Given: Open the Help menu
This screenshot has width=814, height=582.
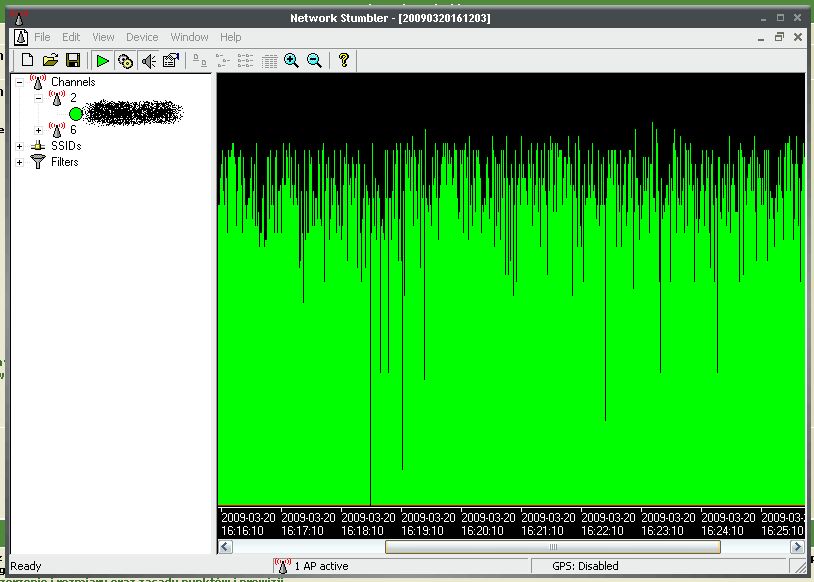Looking at the screenshot, I should point(230,37).
